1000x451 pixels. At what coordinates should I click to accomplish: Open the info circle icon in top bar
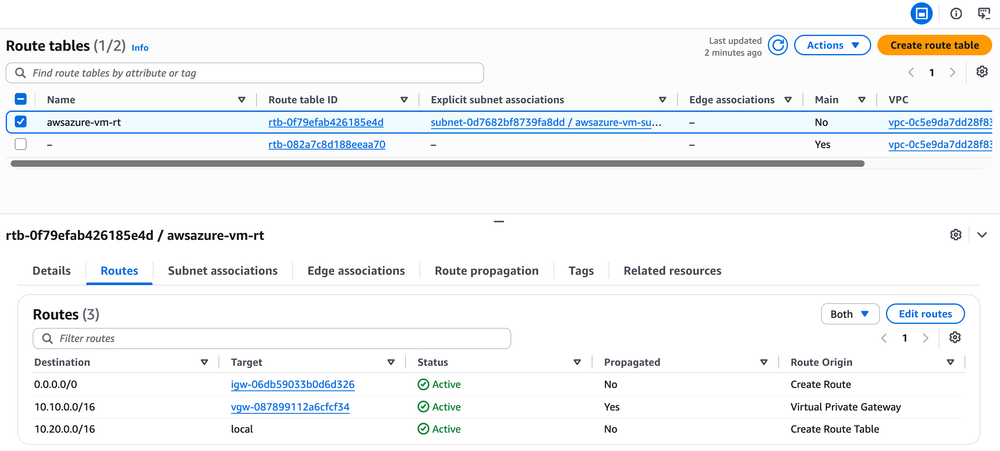[x=956, y=13]
